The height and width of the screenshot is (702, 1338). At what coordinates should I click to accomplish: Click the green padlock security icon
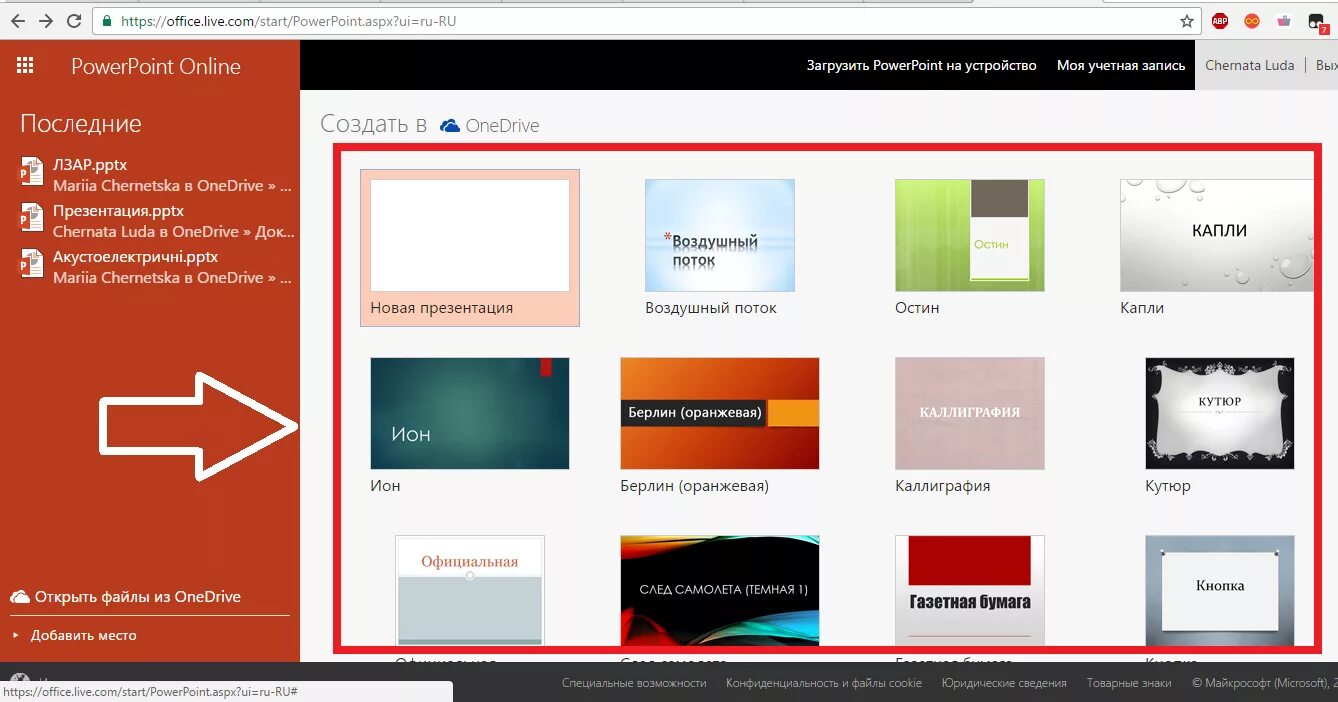(x=107, y=20)
